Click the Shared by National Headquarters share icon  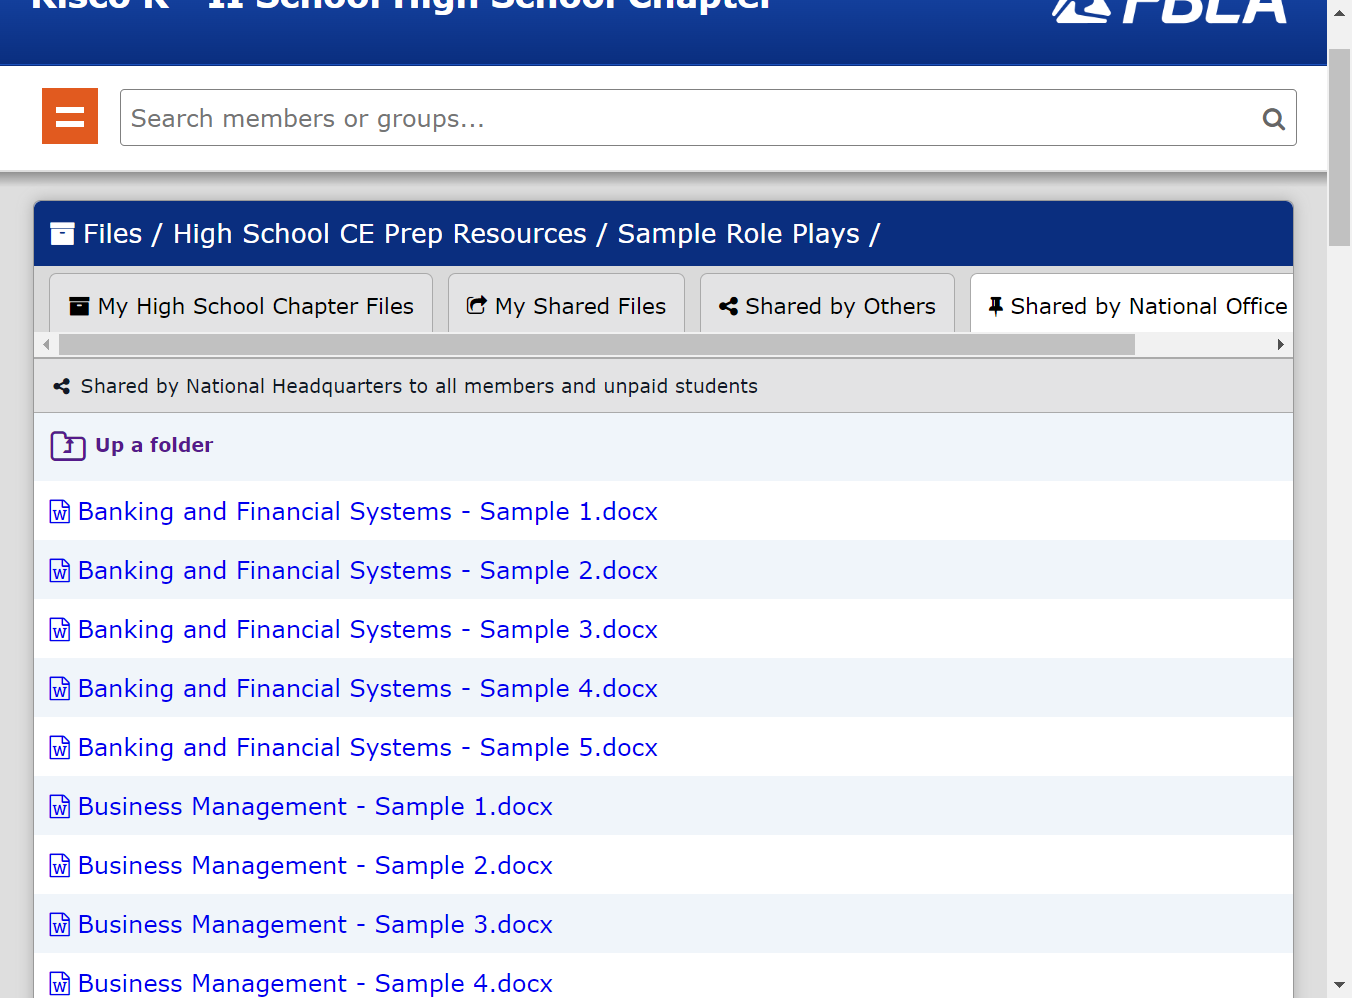(x=61, y=386)
